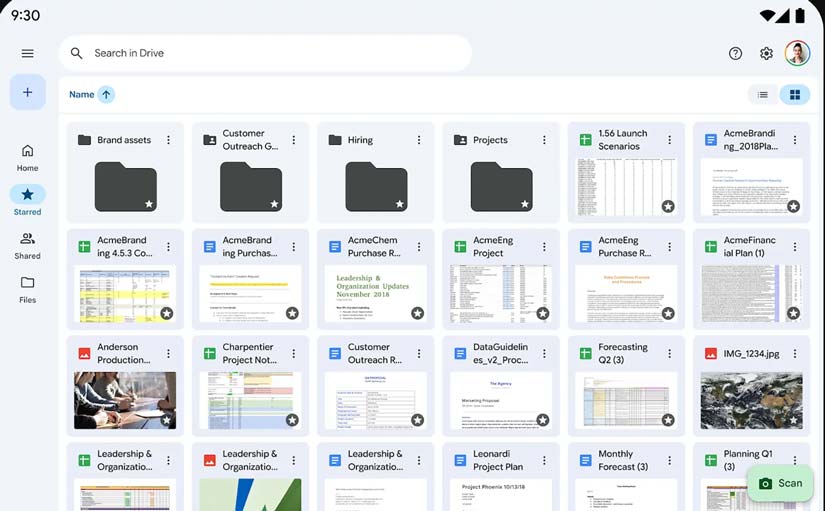Unstar the 1.56 Launch Scenarios file
This screenshot has width=825, height=511.
pyautogui.click(x=668, y=206)
